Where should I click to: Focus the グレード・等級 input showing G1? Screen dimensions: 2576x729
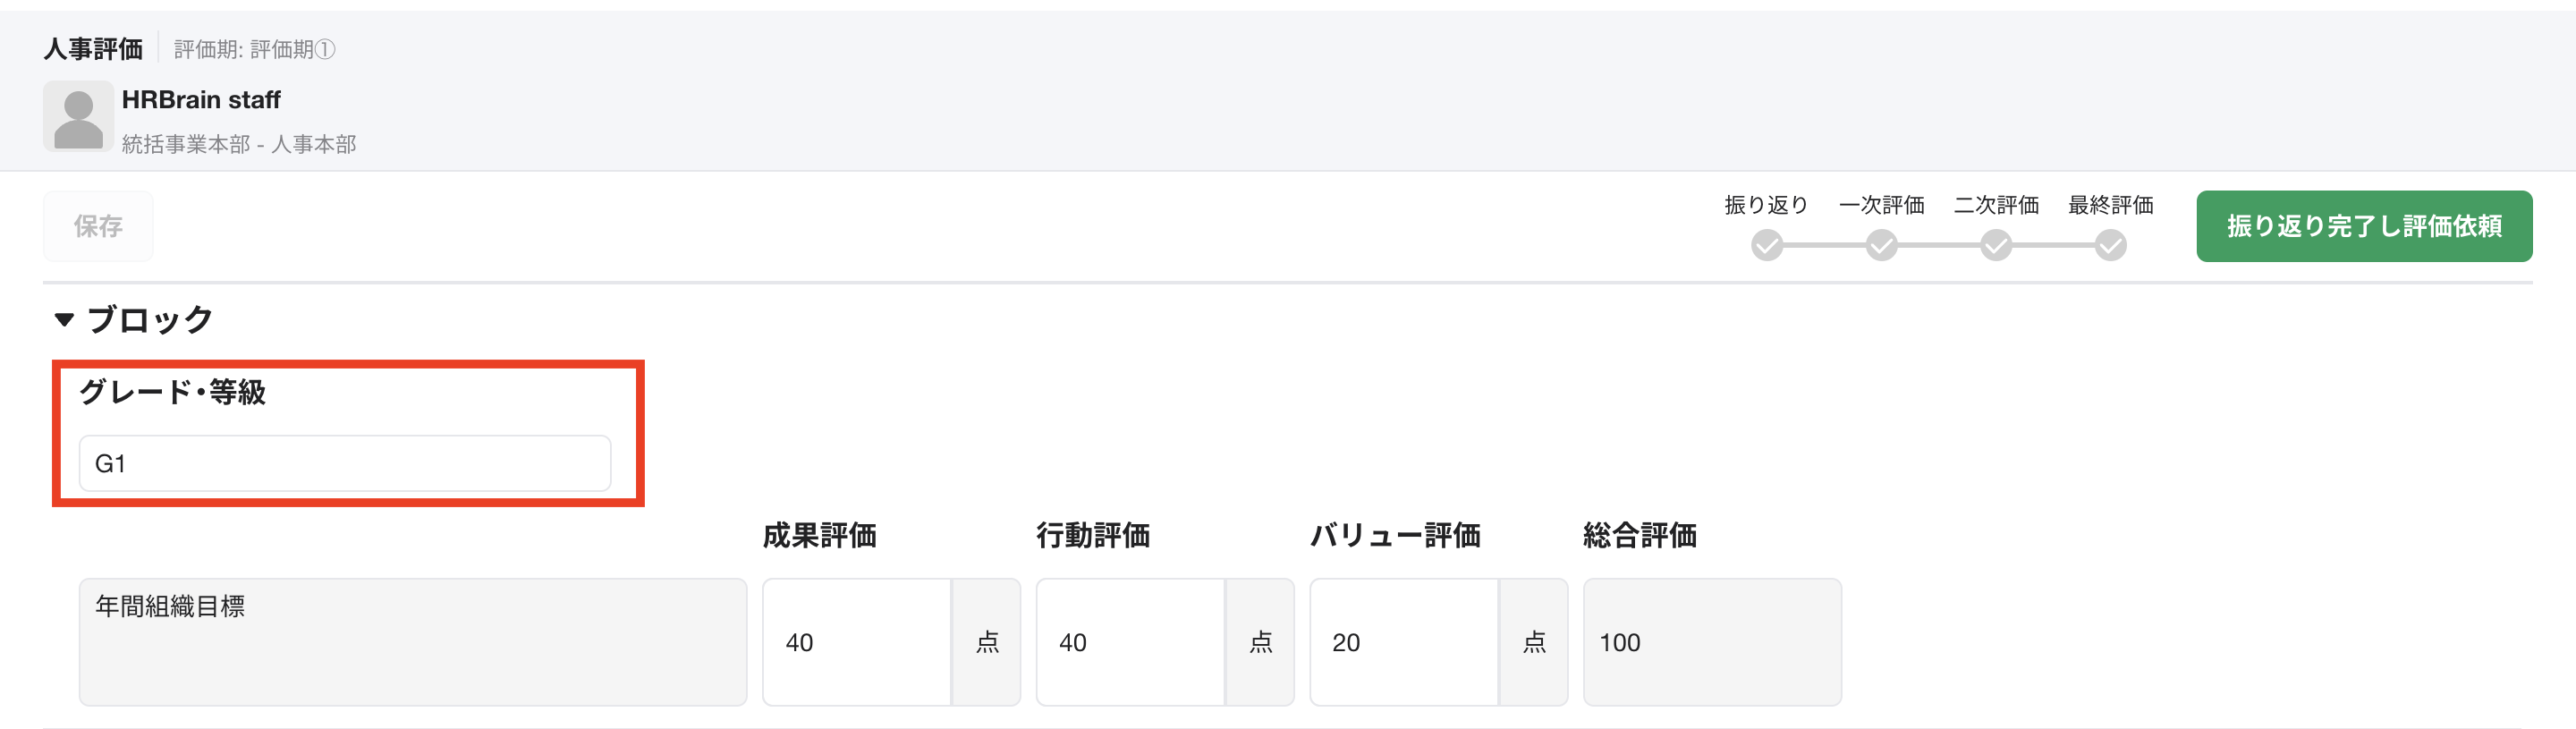(344, 463)
